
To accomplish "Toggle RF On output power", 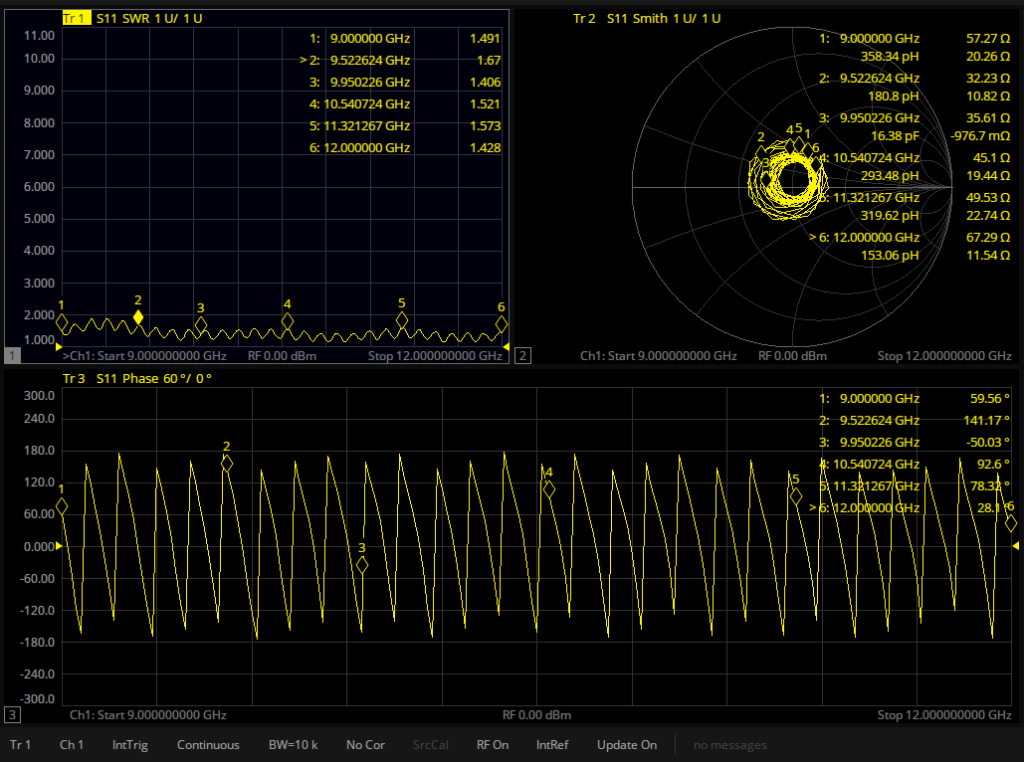I will pos(492,744).
